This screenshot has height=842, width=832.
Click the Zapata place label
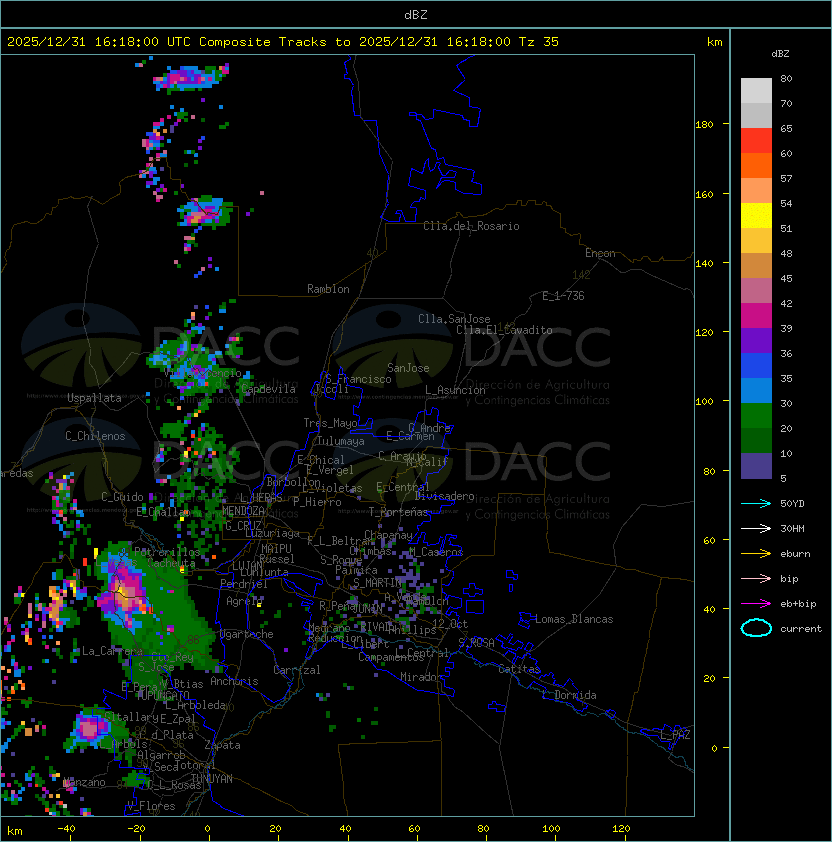pos(222,745)
